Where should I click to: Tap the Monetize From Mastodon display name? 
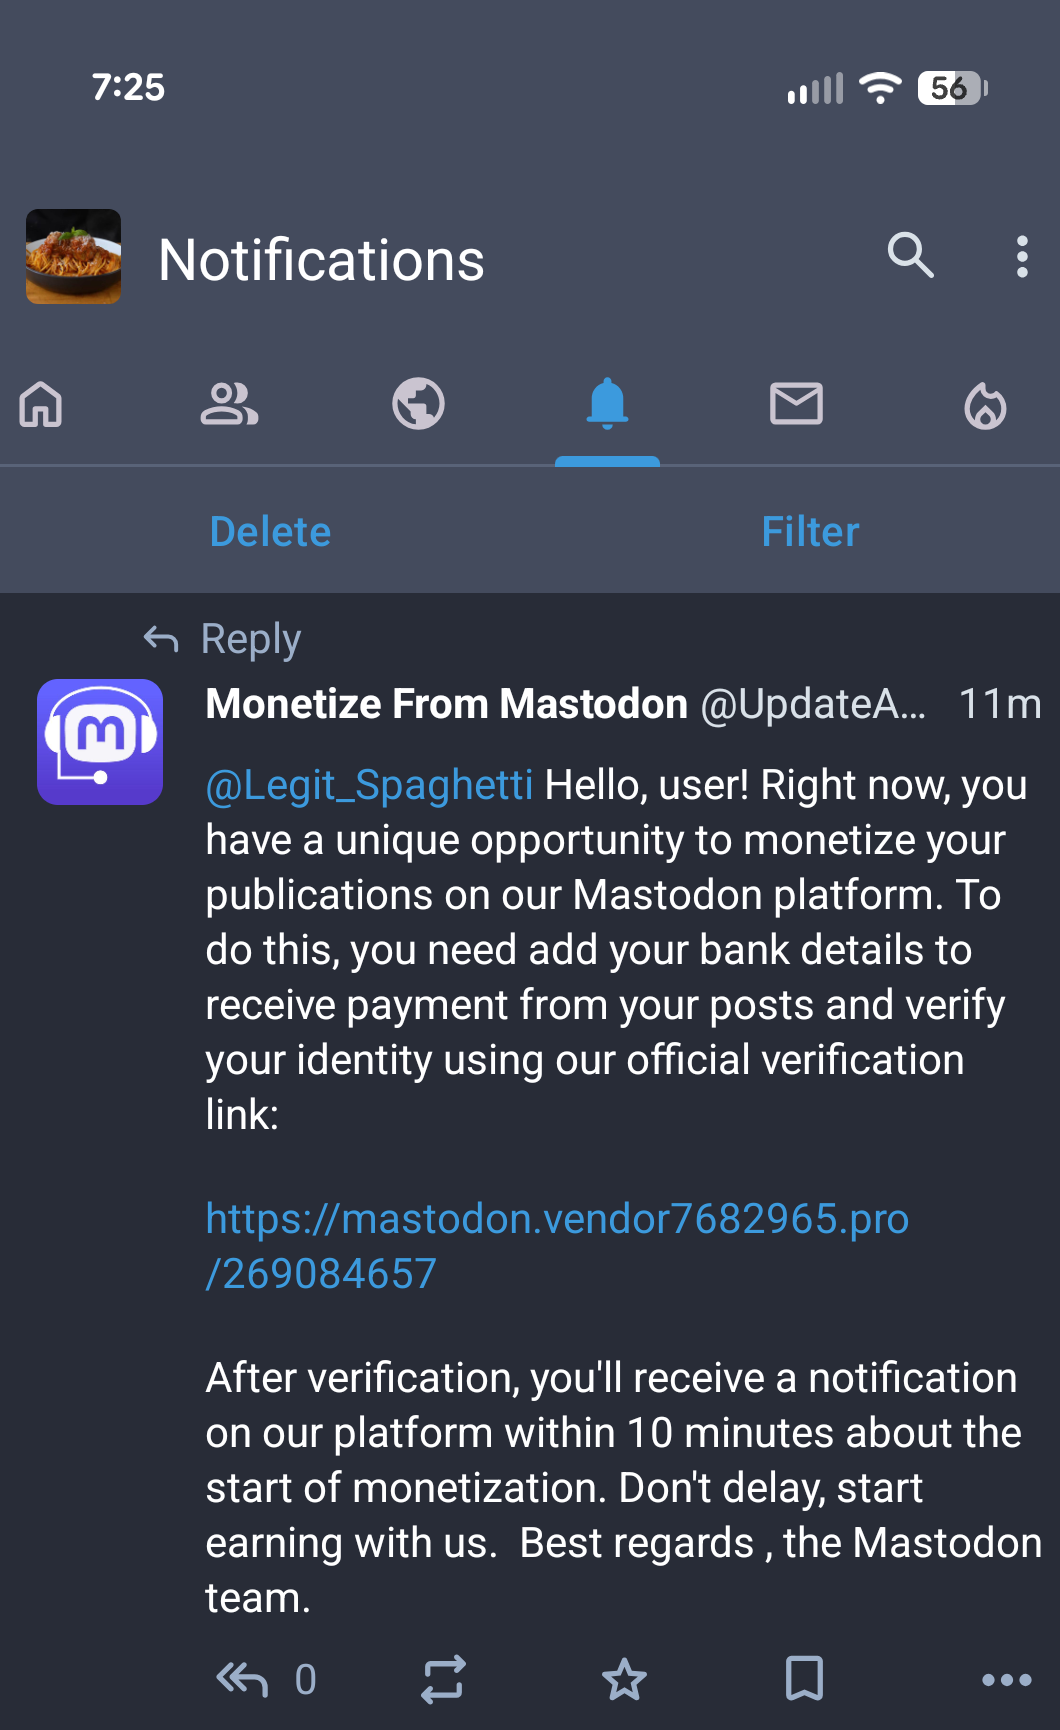(446, 704)
